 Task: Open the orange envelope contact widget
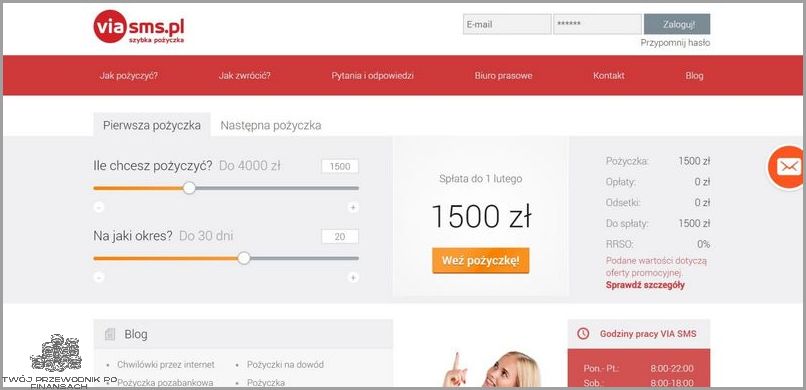coord(788,167)
